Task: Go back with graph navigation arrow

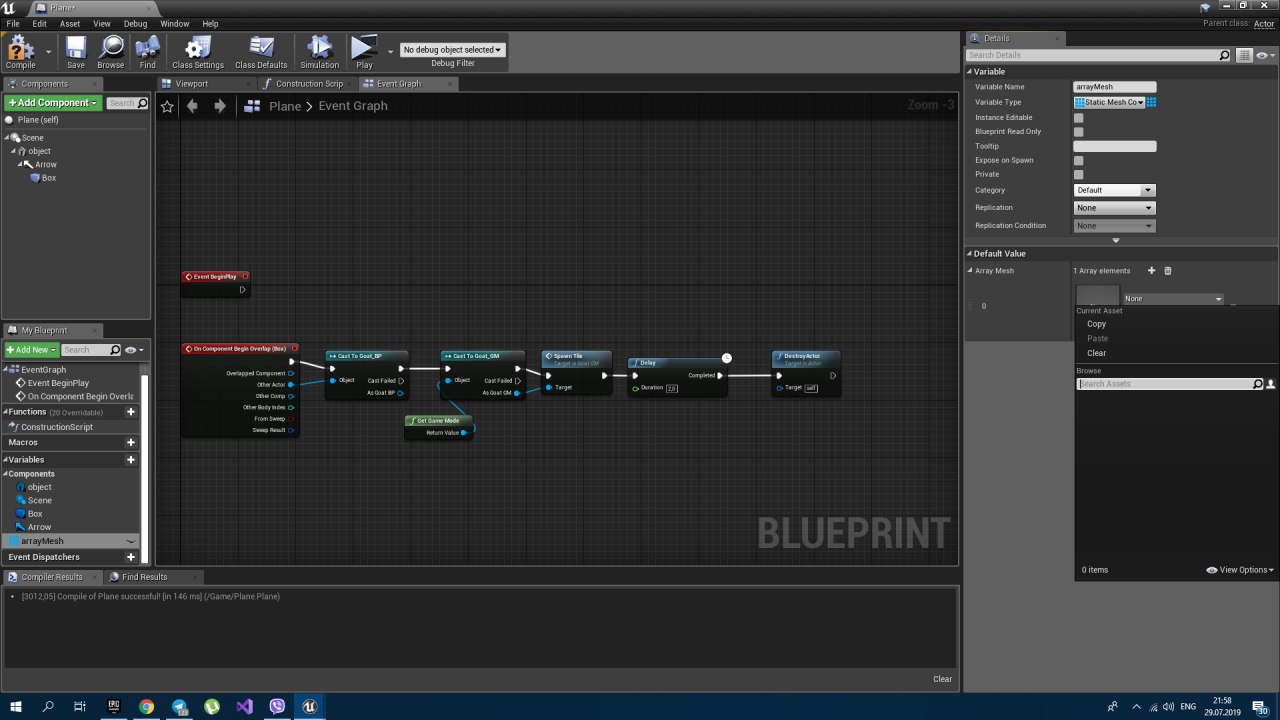Action: (192, 106)
